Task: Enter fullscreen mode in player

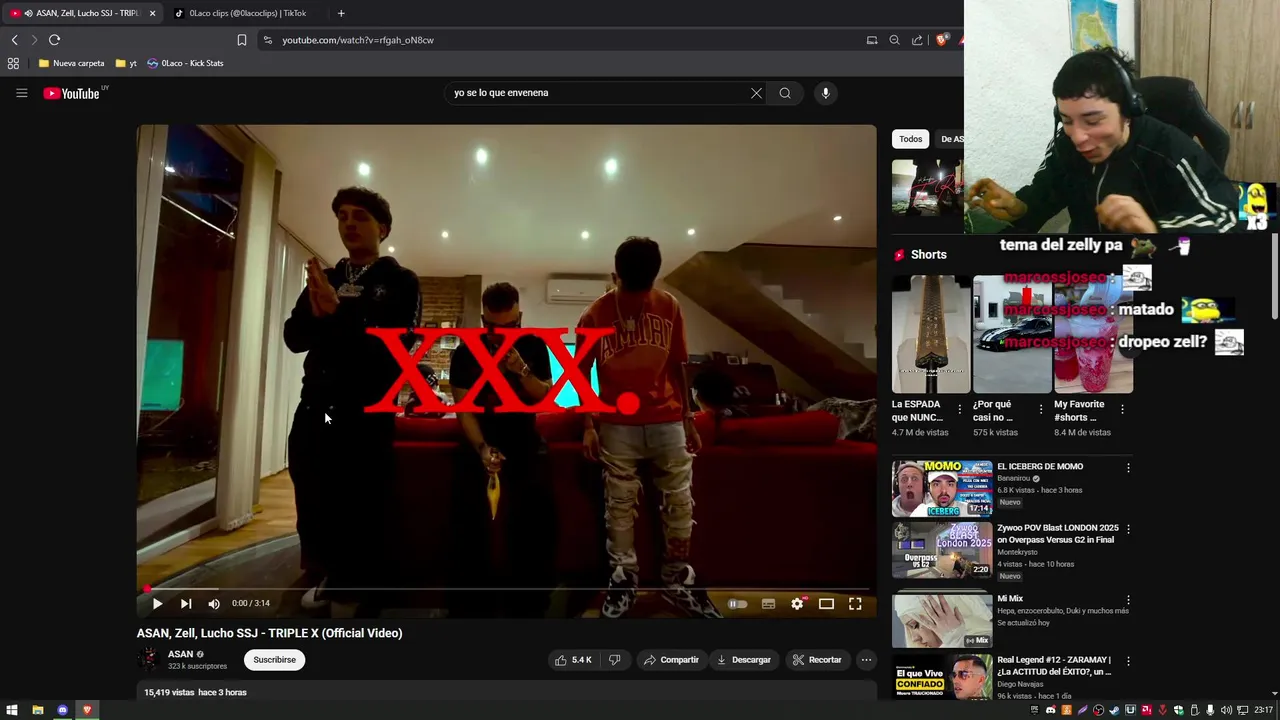Action: pyautogui.click(x=855, y=604)
